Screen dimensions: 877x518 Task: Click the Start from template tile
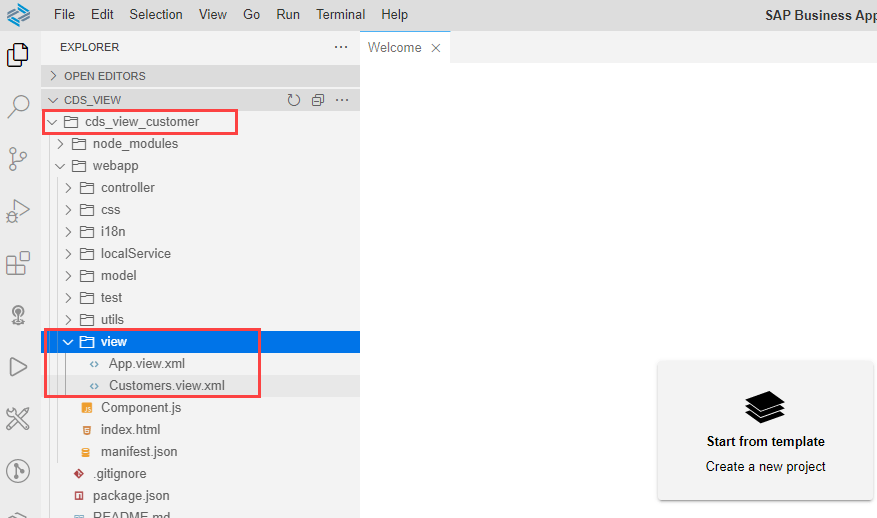[x=765, y=430]
